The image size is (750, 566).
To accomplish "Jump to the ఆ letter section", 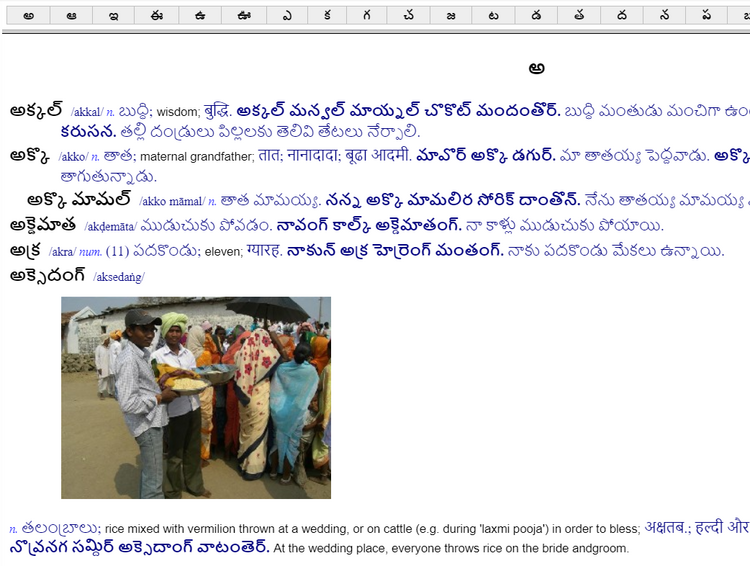I will pos(71,15).
